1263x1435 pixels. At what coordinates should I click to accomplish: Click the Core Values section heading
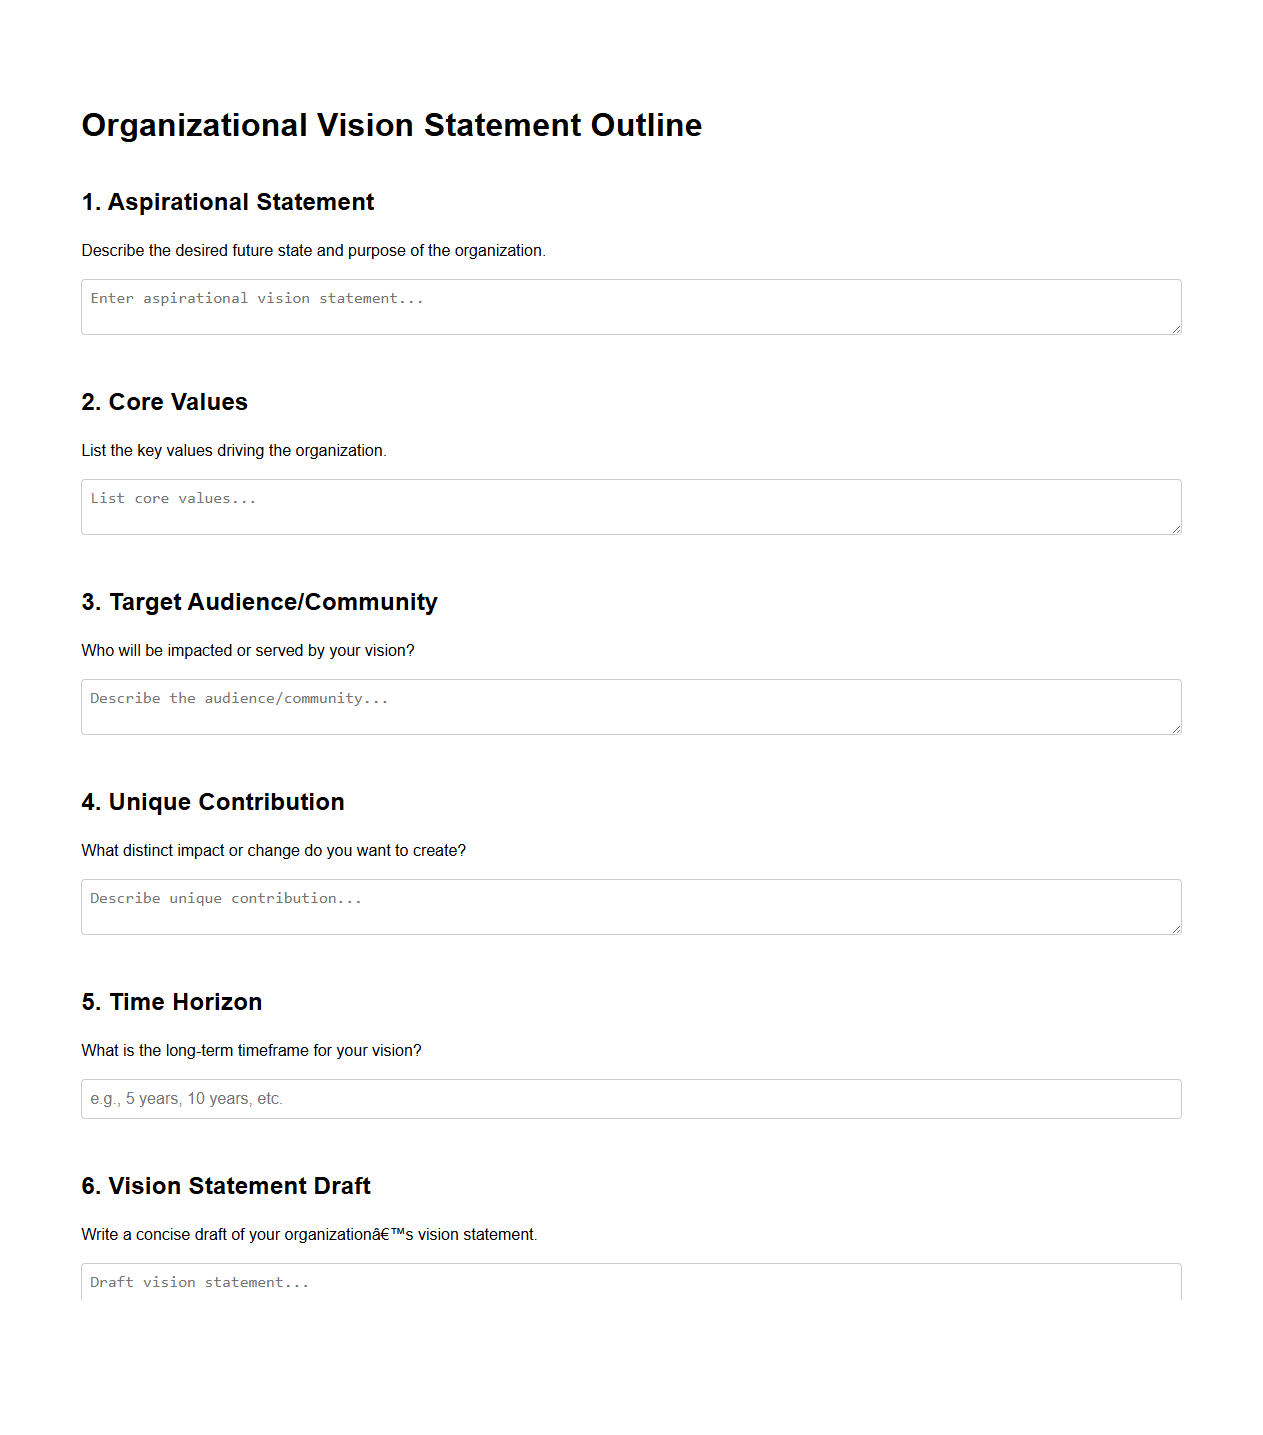[164, 402]
